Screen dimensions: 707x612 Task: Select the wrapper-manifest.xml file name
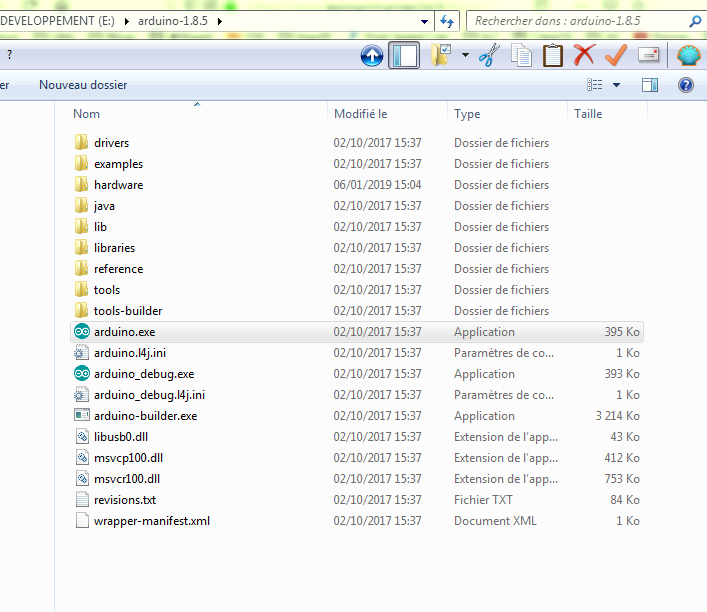tap(152, 521)
